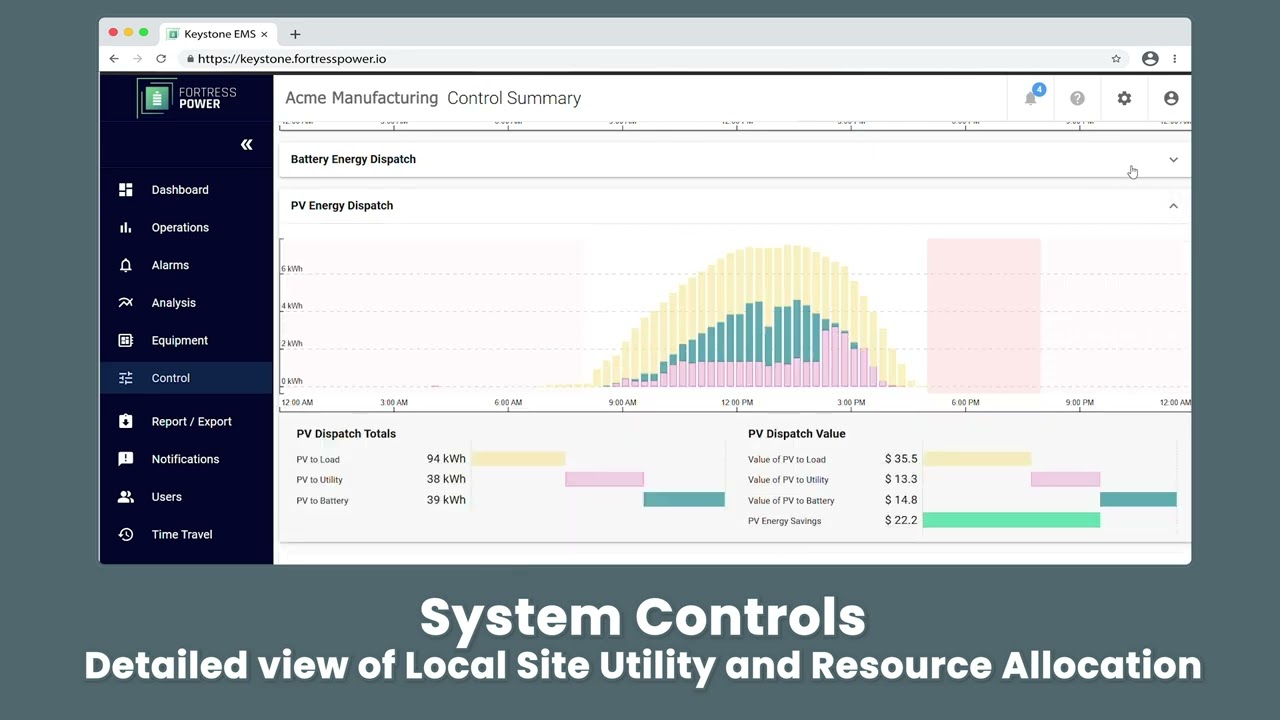1280x720 pixels.
Task: Open the Alarms page
Action: pyautogui.click(x=170, y=265)
